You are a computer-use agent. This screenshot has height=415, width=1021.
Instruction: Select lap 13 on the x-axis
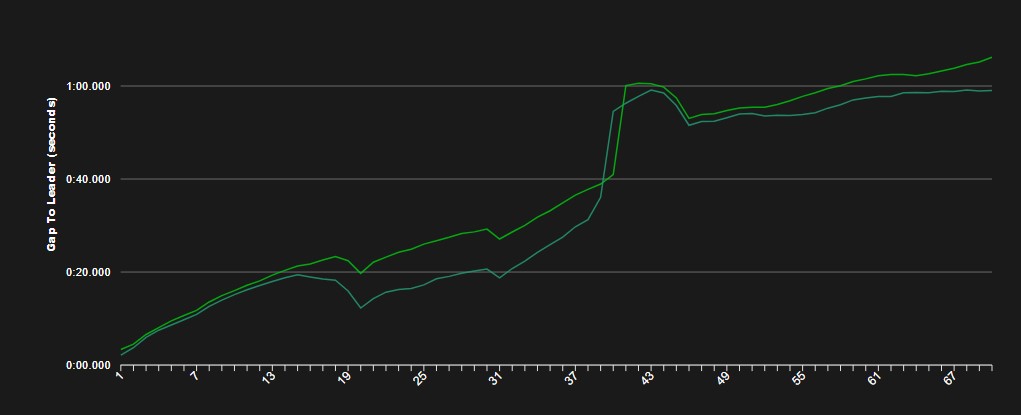(x=269, y=377)
